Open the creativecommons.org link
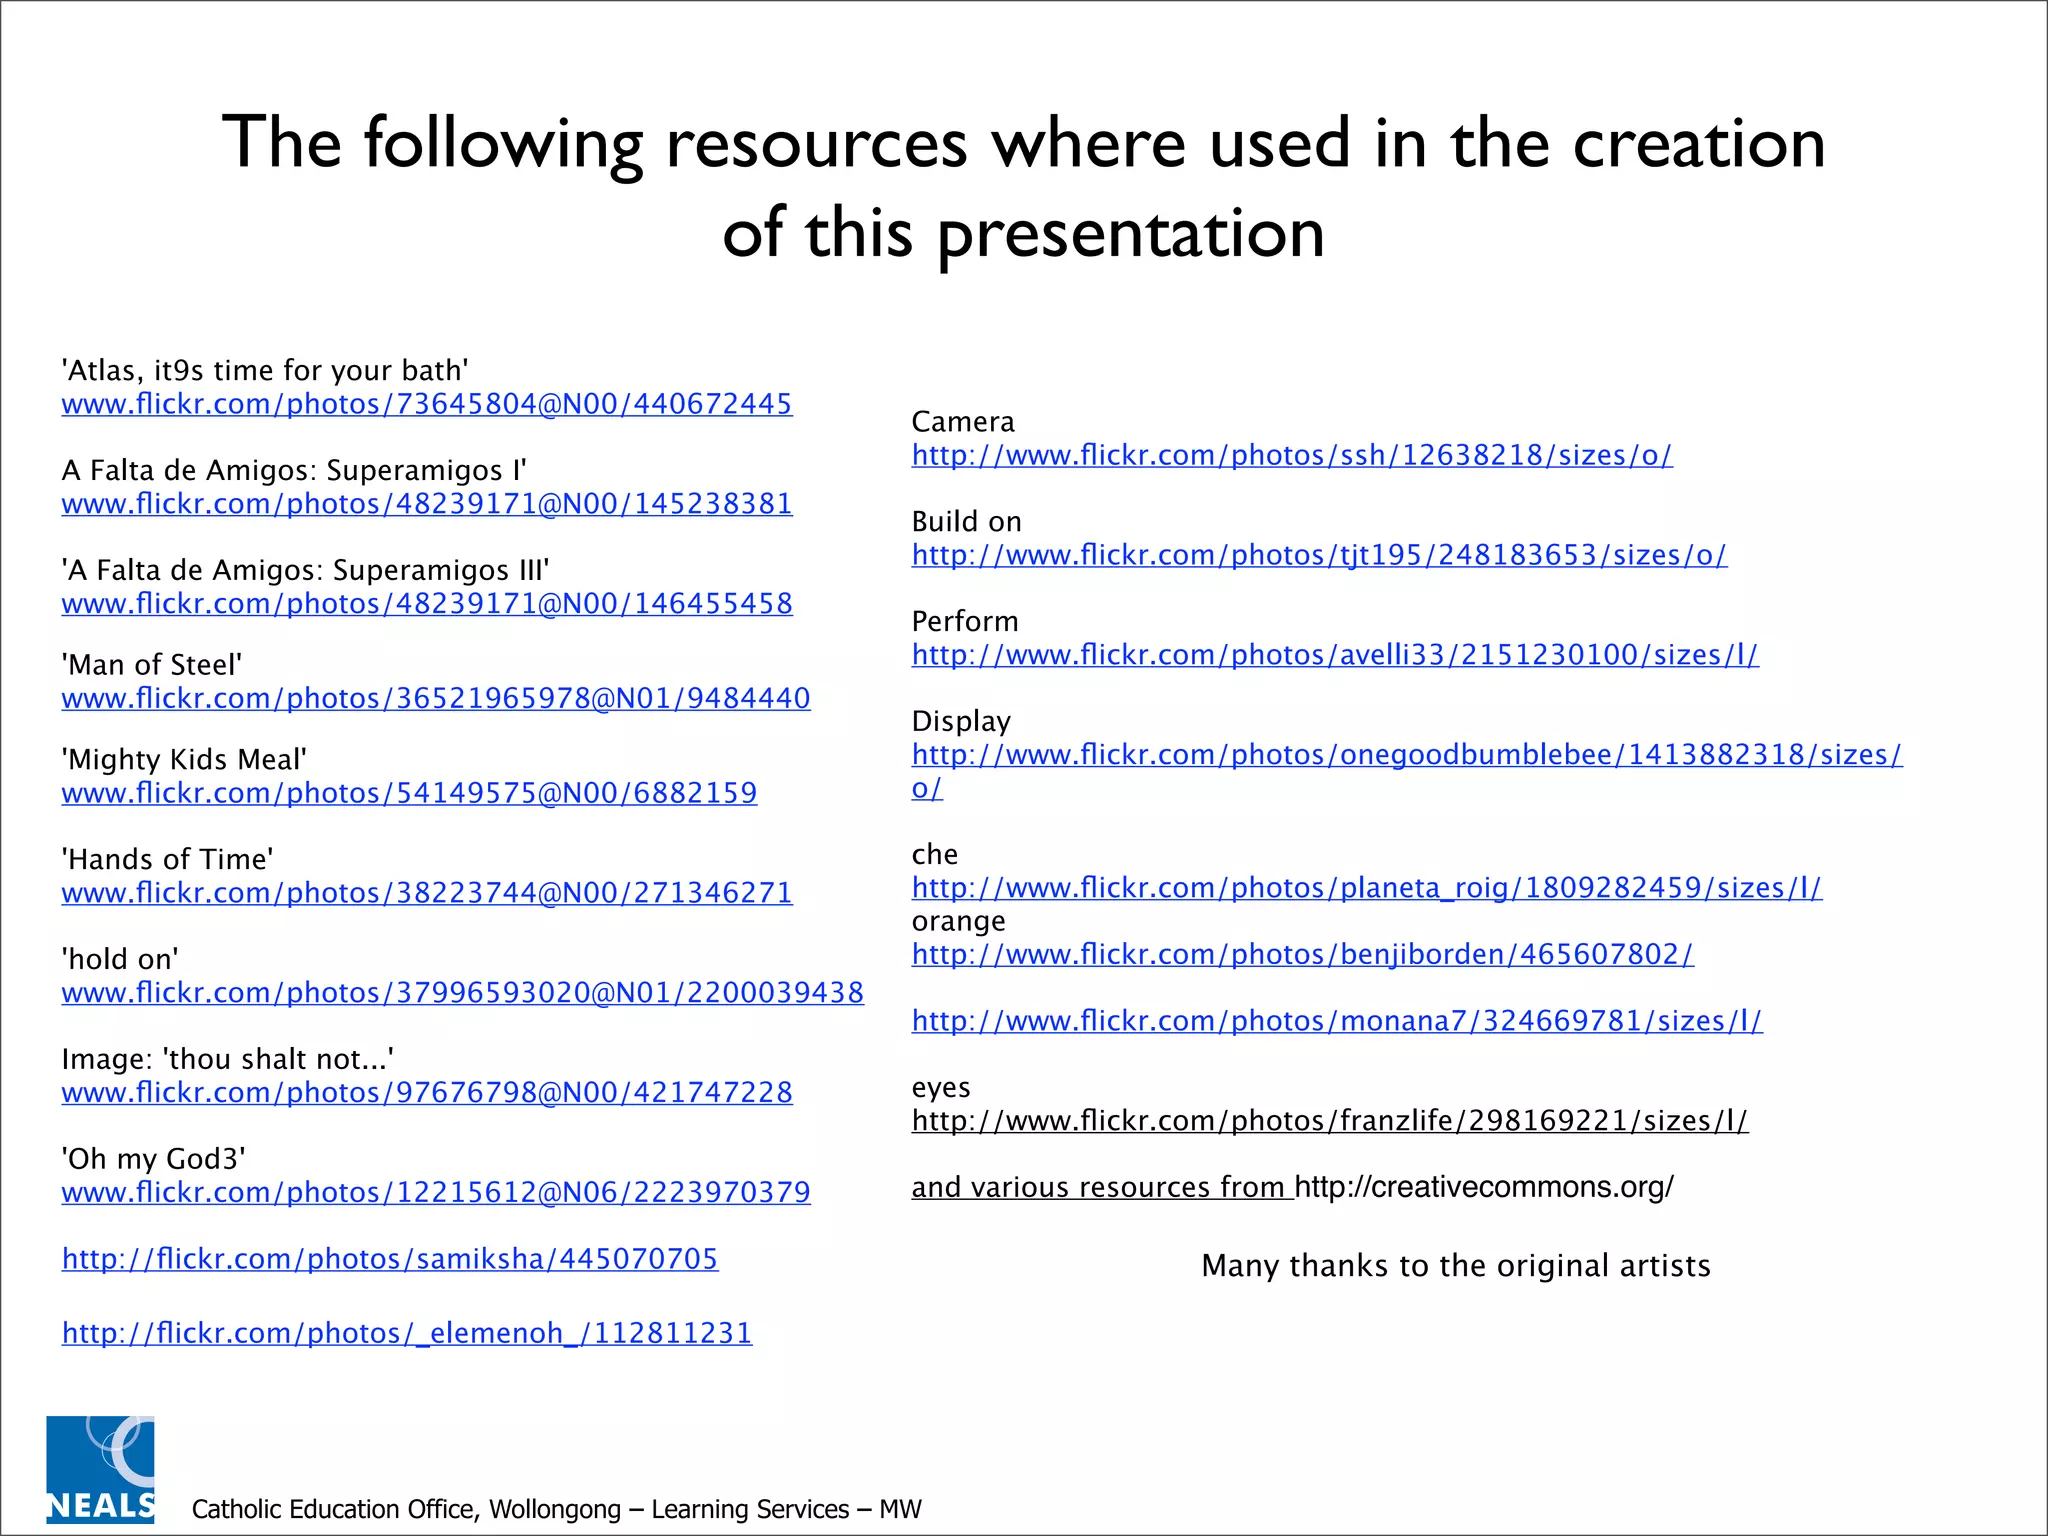 point(1484,1187)
